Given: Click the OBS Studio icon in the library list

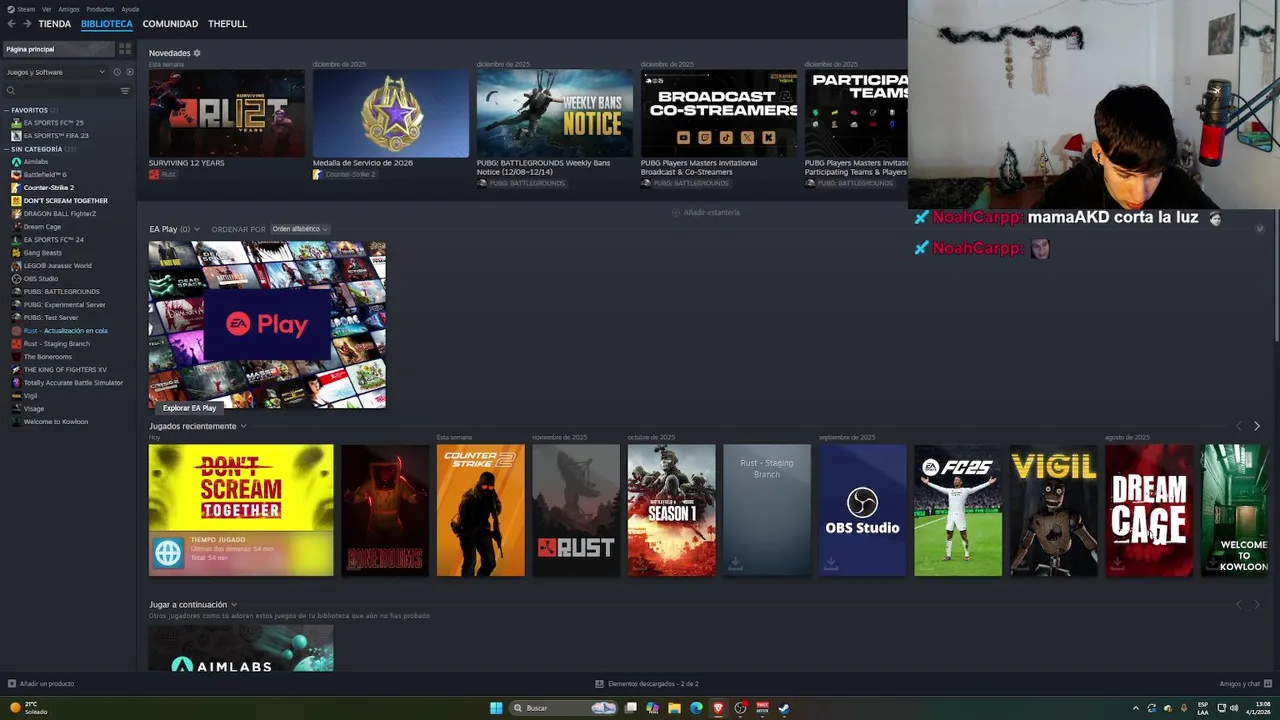Looking at the screenshot, I should (16, 279).
